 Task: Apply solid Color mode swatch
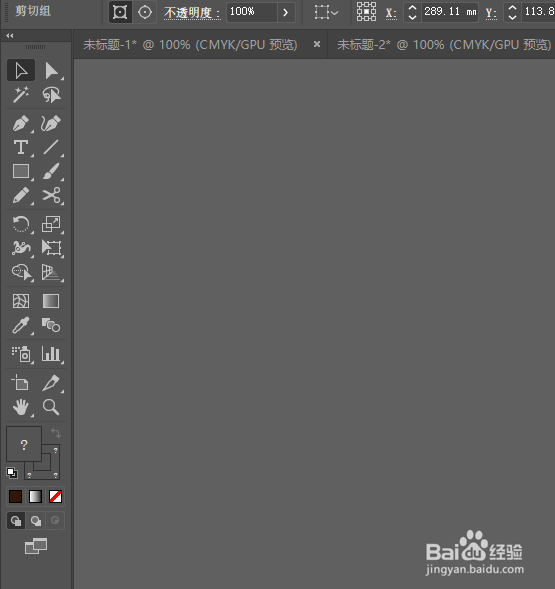point(15,497)
